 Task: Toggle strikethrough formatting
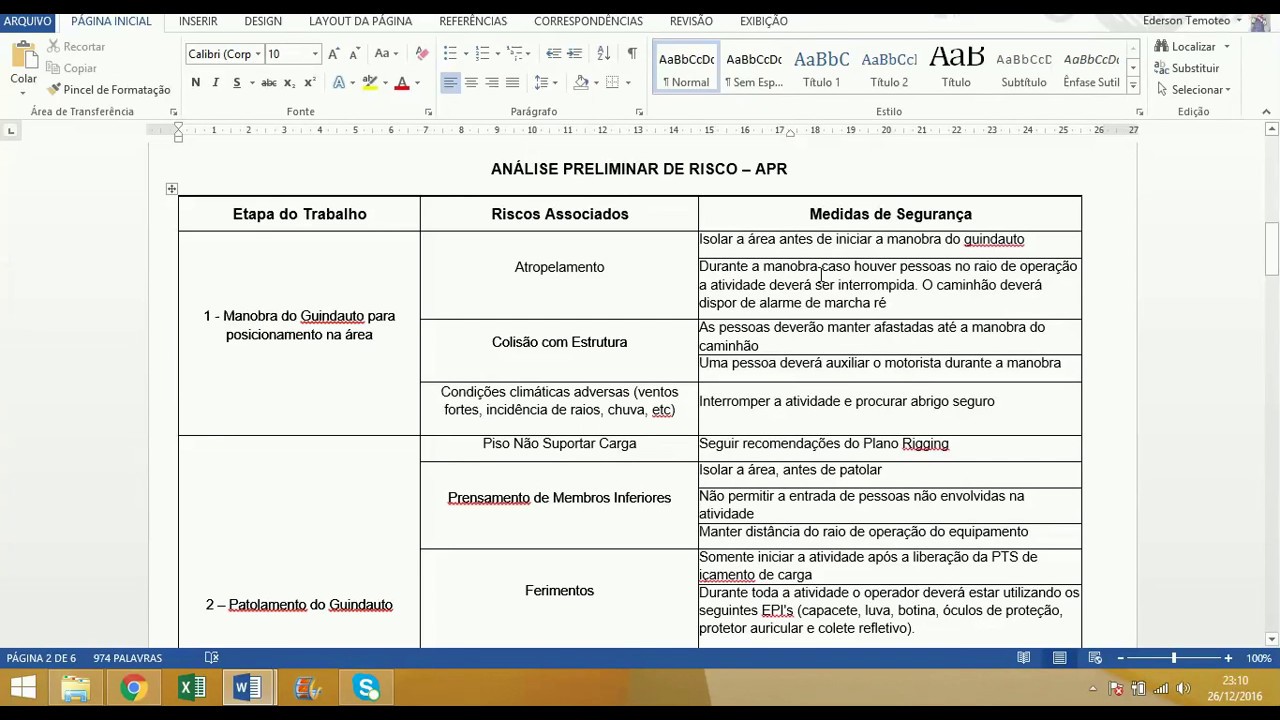tap(268, 83)
